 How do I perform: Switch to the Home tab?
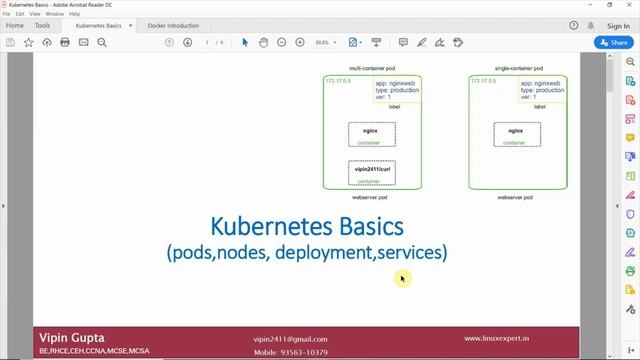coord(15,25)
